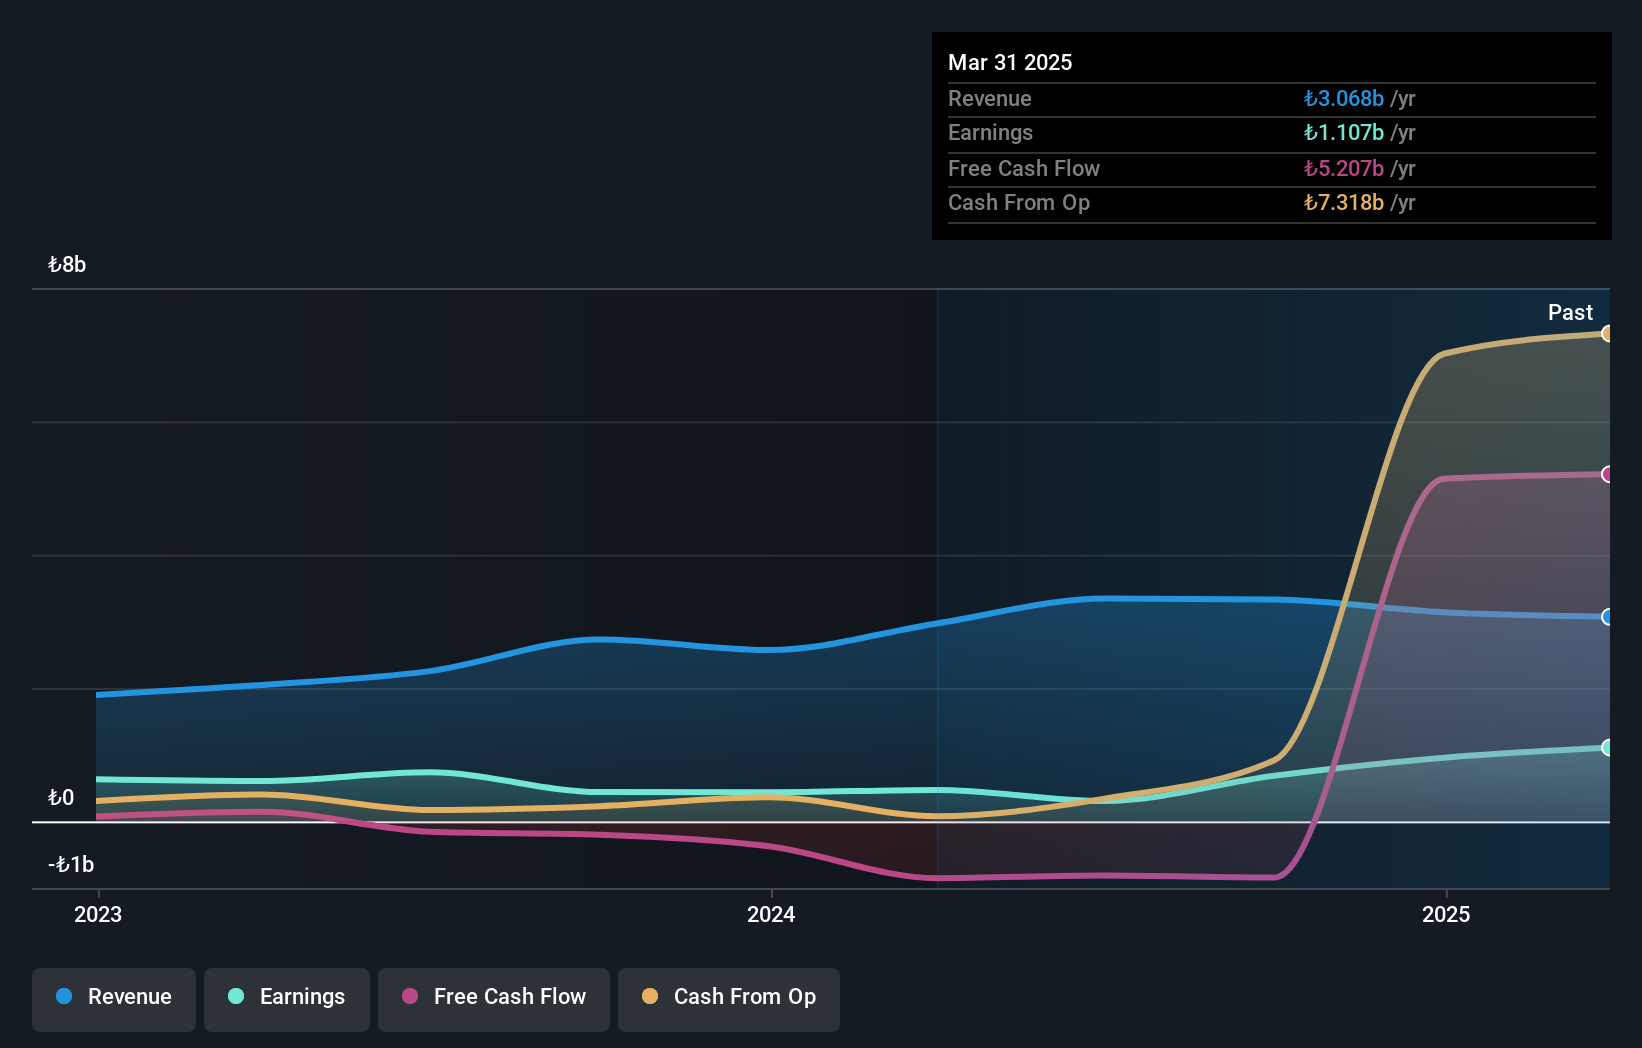
Task: Click the Revenue row label in tooltip
Action: click(990, 99)
